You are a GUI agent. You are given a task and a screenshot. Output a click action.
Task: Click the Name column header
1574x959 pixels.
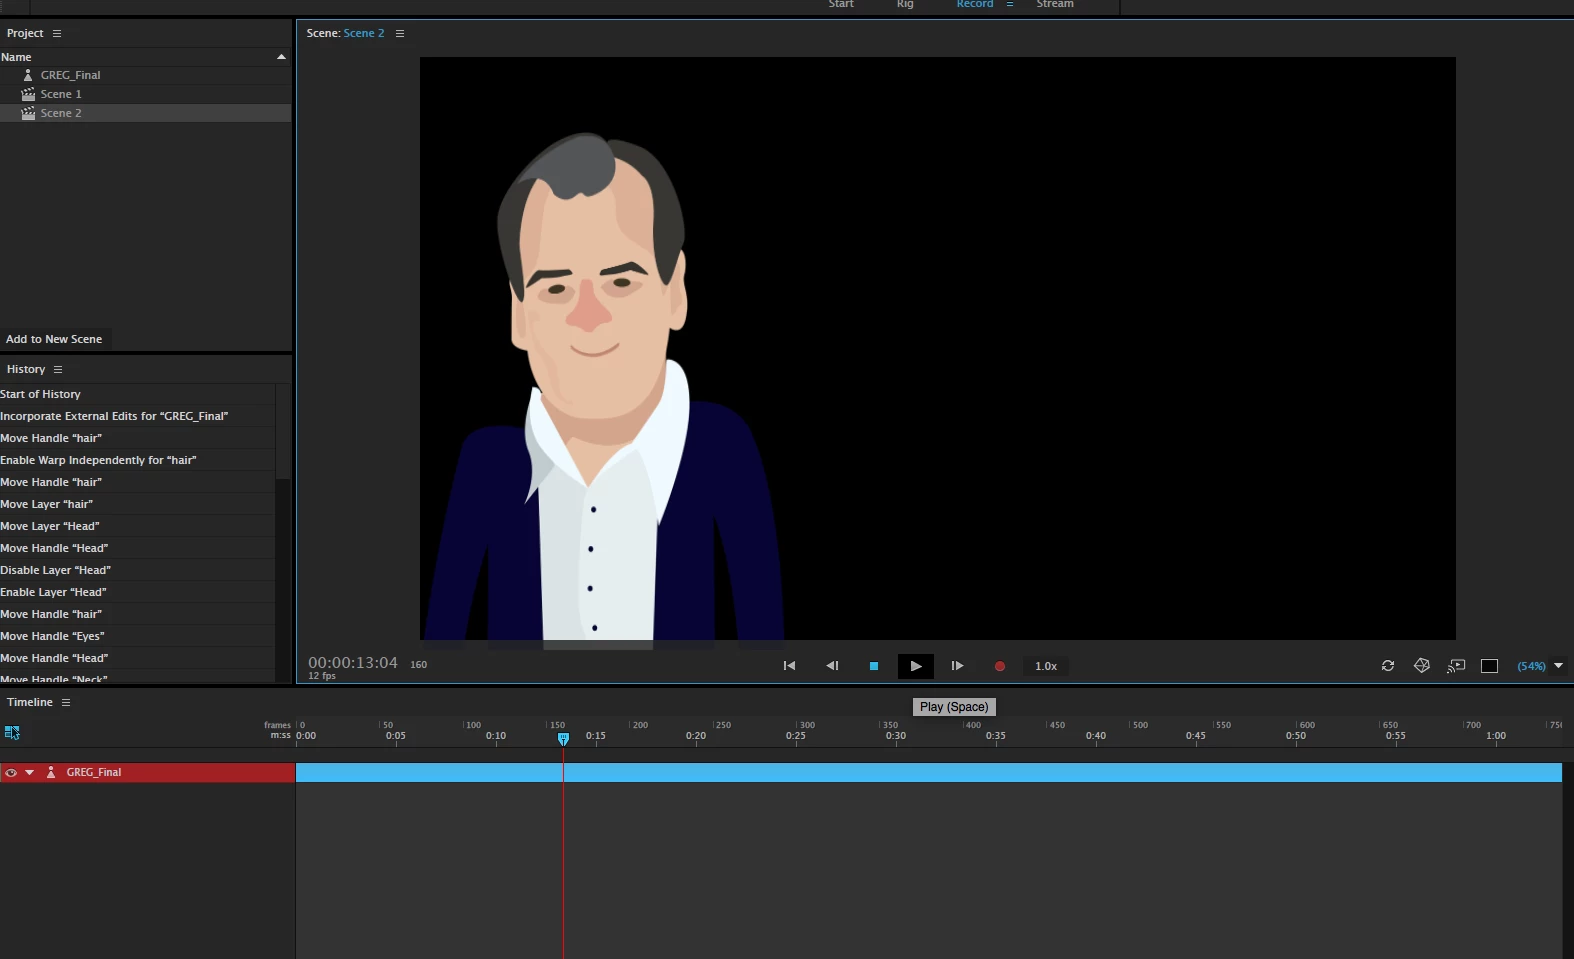coord(16,57)
